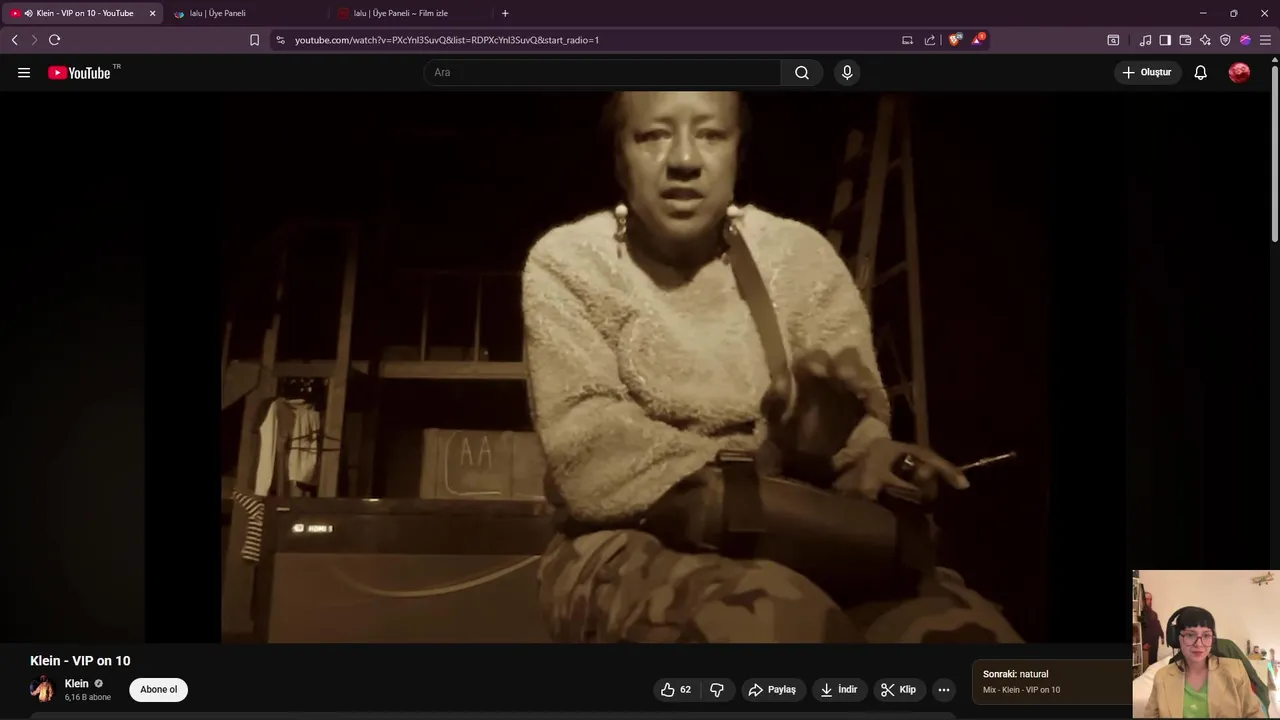Image resolution: width=1280 pixels, height=720 pixels.
Task: Open the Klein channel name link
Action: pyautogui.click(x=76, y=684)
